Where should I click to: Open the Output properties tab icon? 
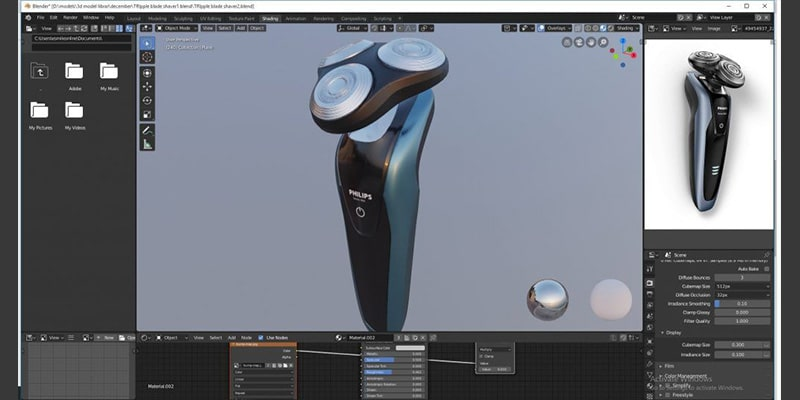[649, 294]
